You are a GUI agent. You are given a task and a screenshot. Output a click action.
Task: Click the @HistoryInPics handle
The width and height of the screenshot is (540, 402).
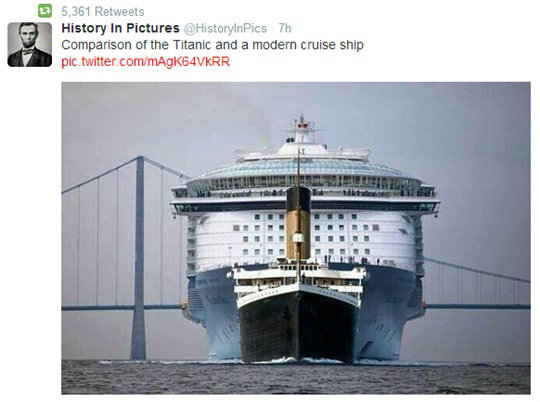pyautogui.click(x=225, y=28)
